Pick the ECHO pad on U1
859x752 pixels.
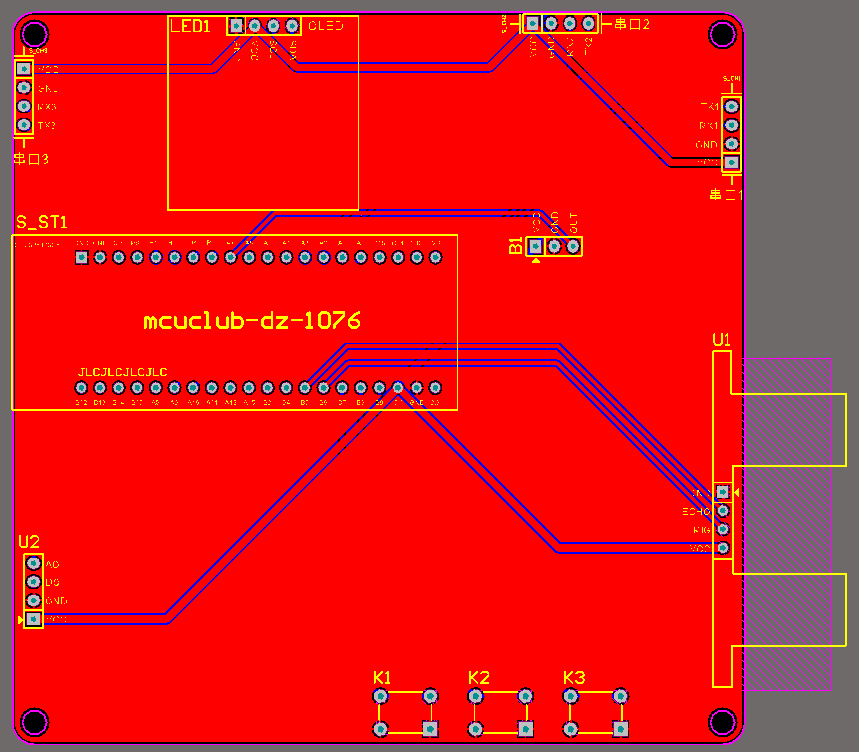(x=723, y=511)
